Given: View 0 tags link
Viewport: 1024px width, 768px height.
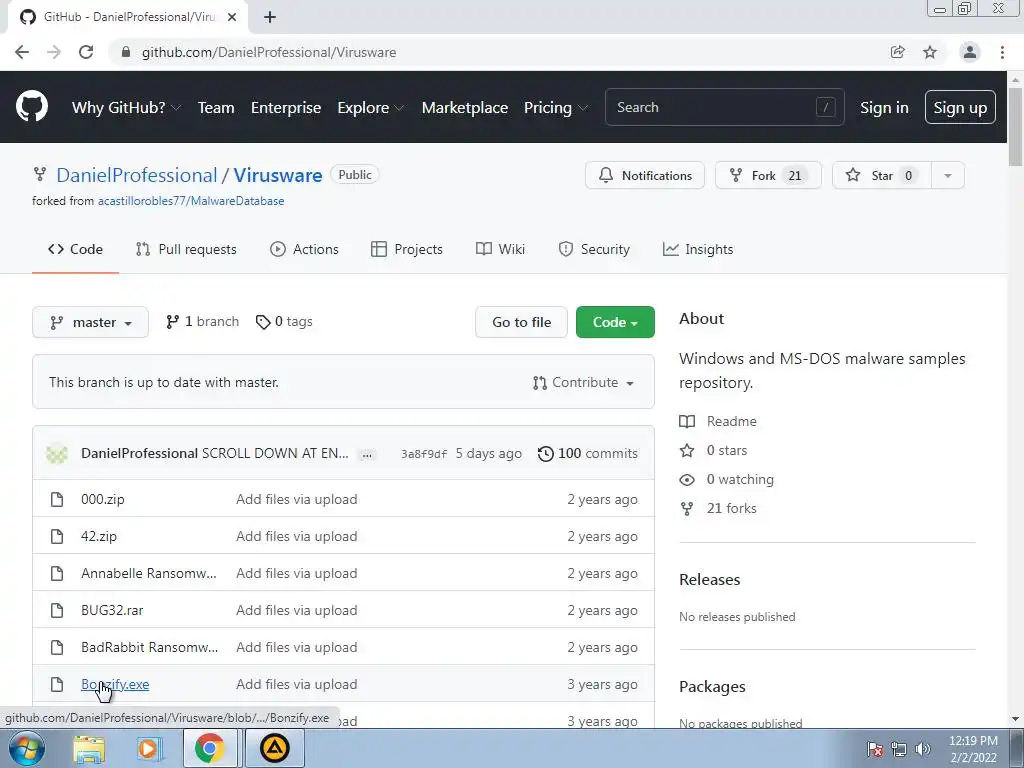Looking at the screenshot, I should coord(284,322).
